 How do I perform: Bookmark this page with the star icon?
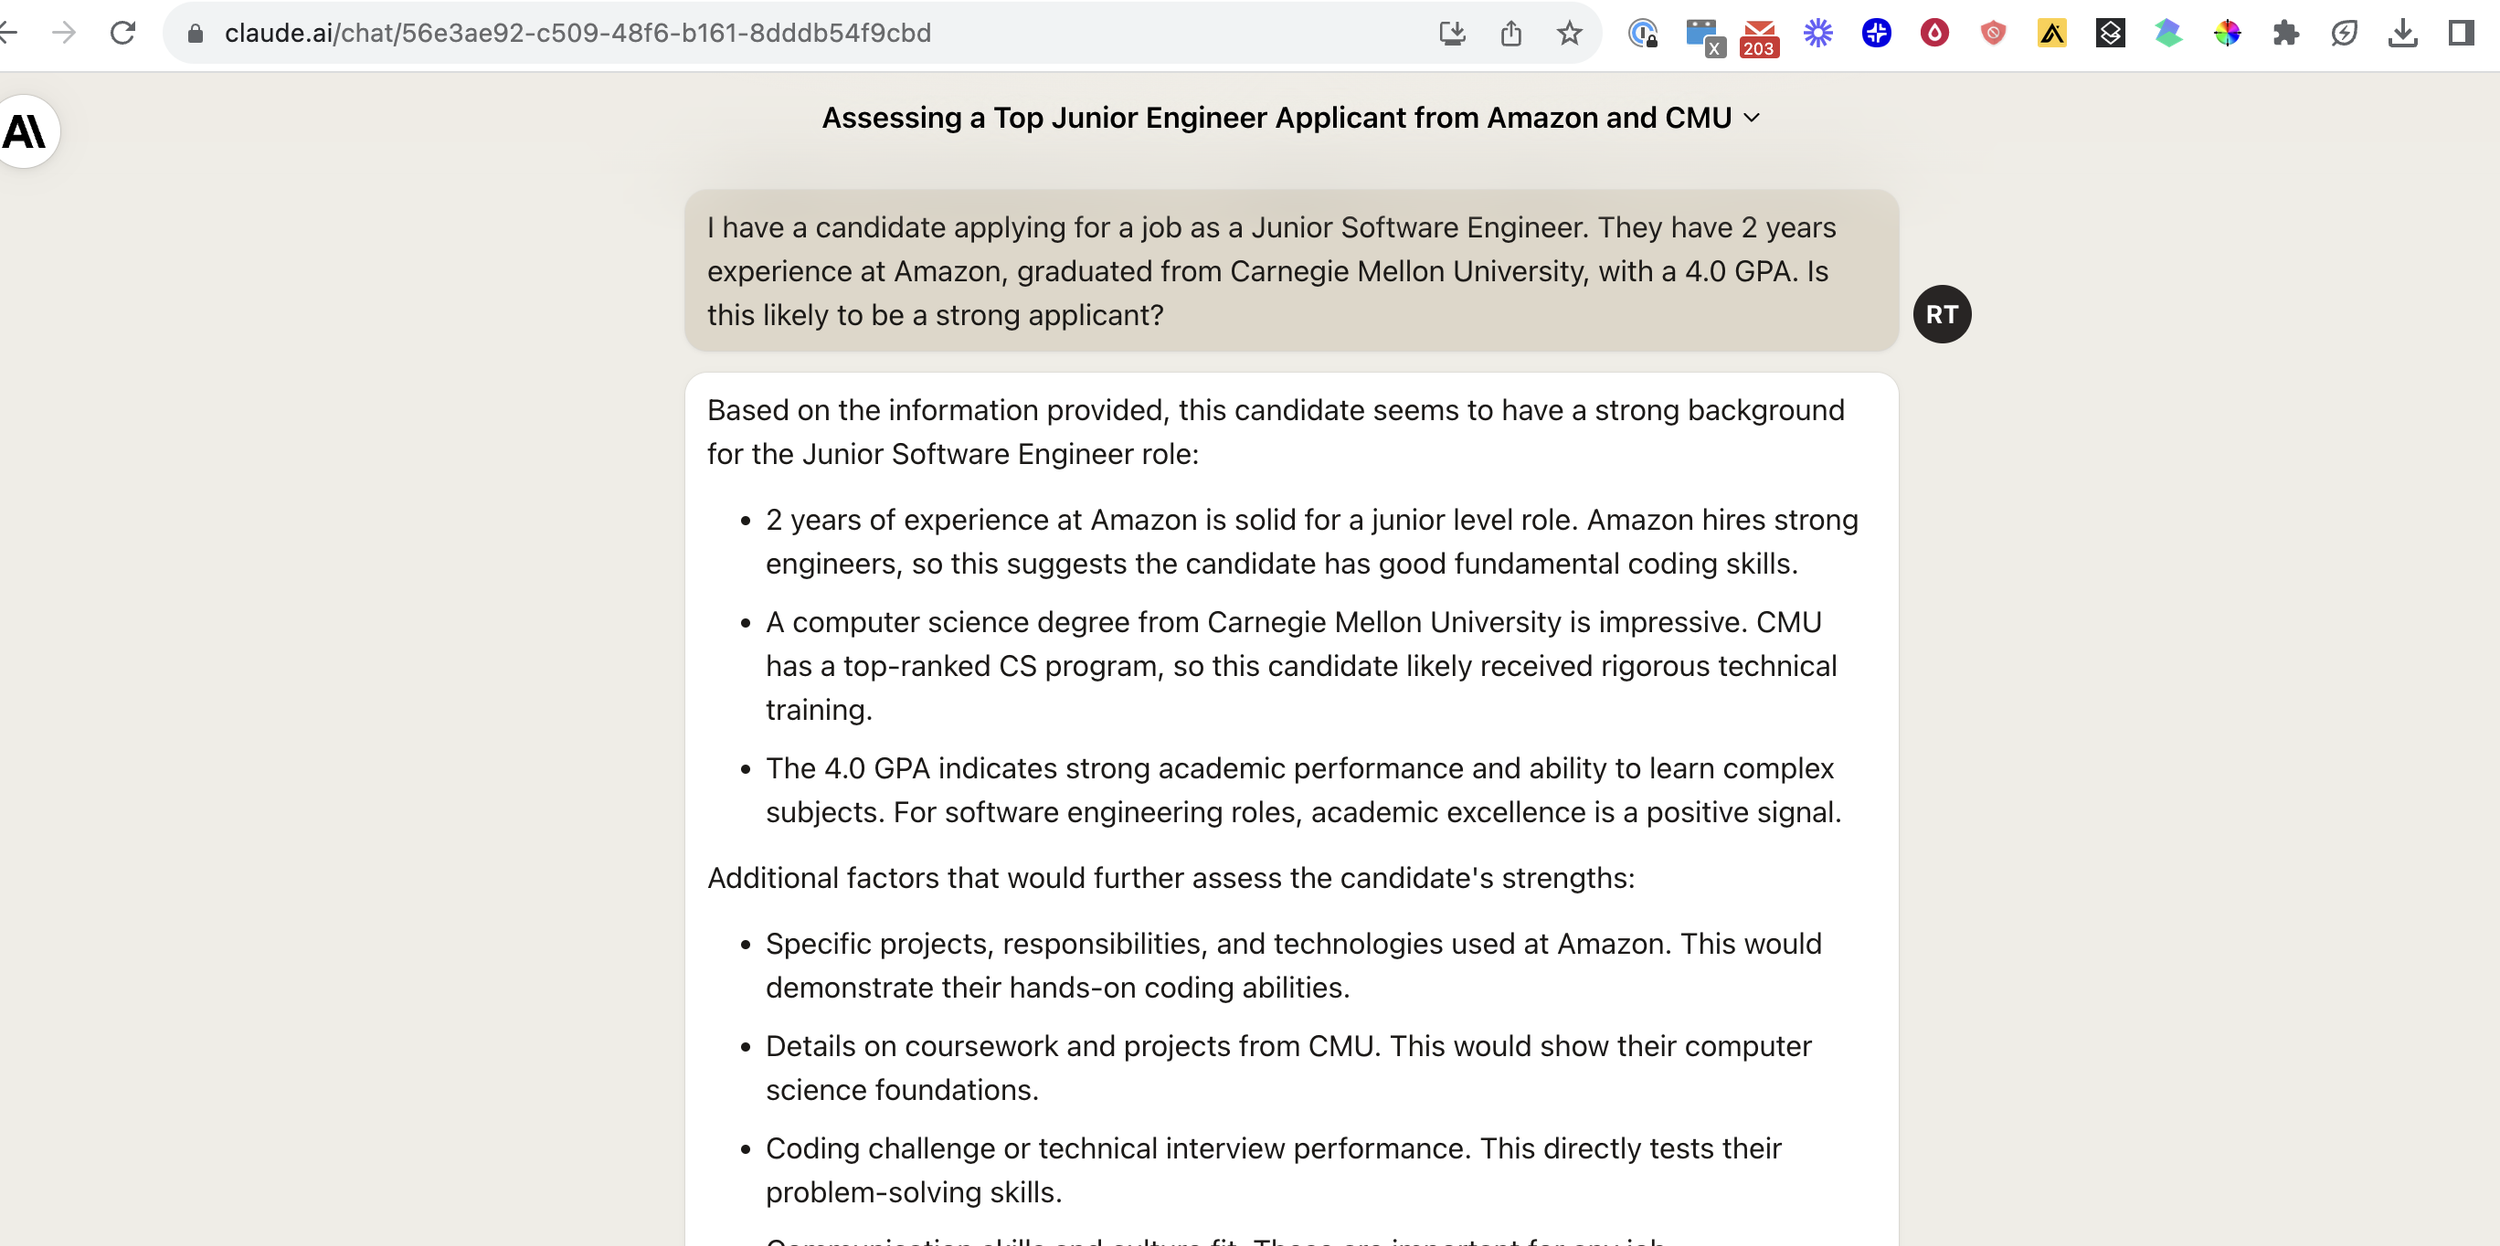1569,33
